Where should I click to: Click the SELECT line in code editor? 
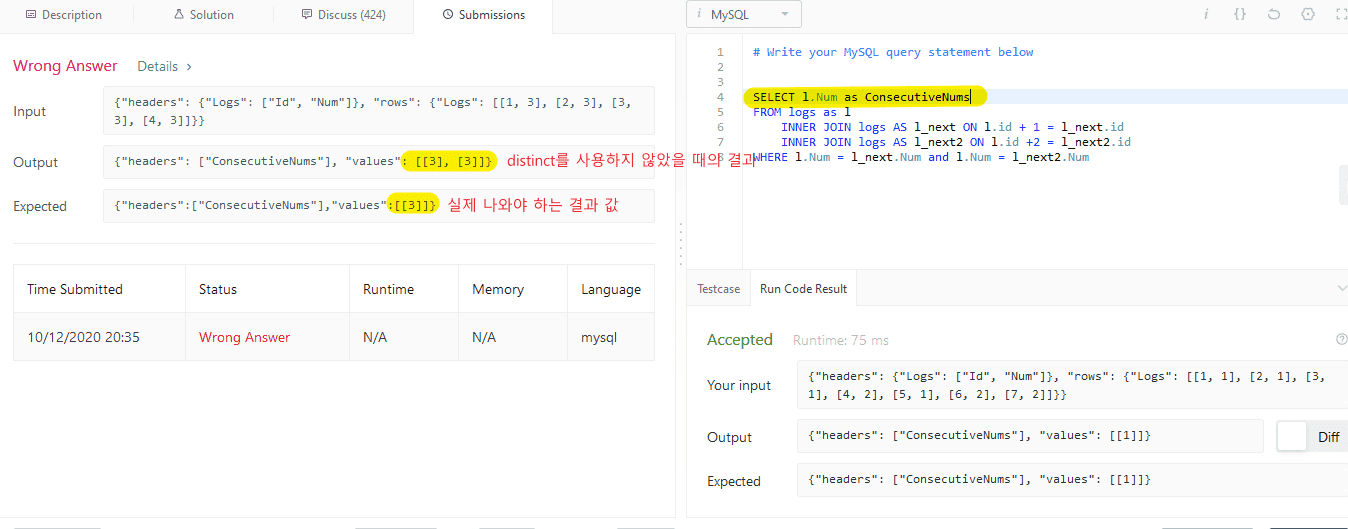coord(867,97)
